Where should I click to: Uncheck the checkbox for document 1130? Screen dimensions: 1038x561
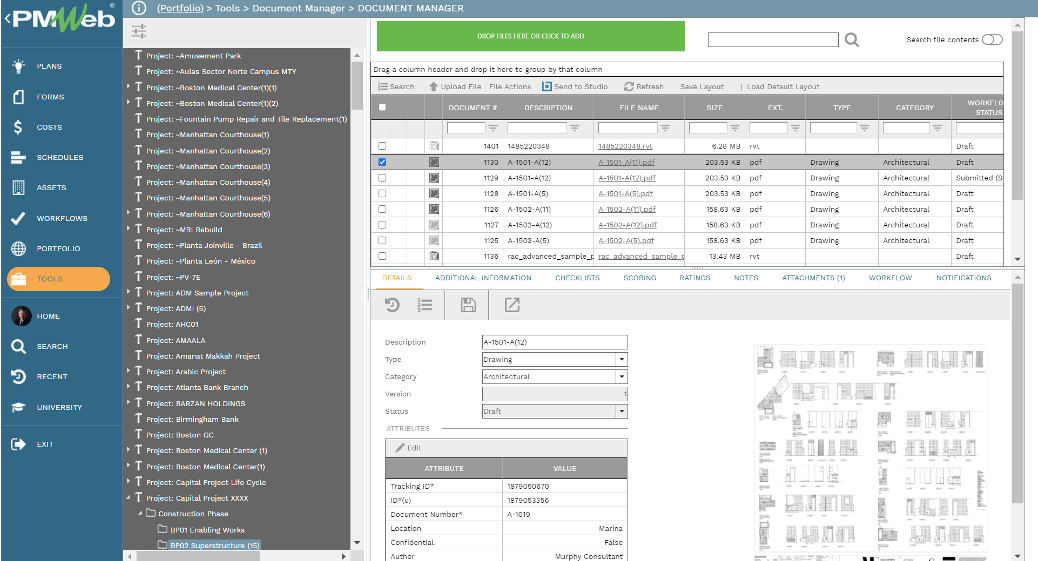tap(383, 162)
